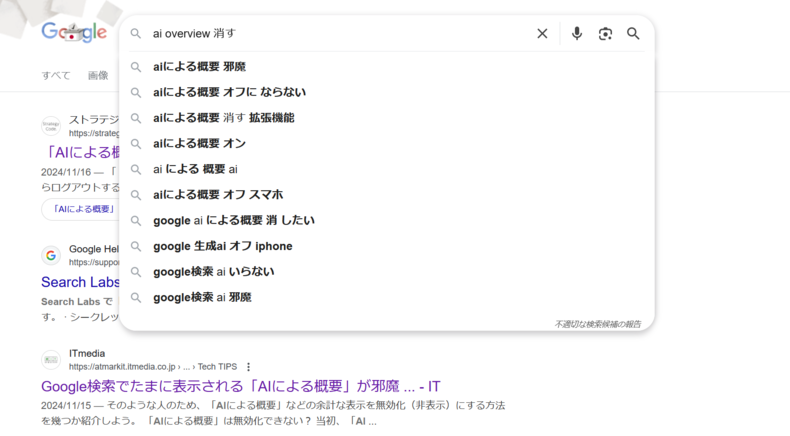Image resolution: width=790 pixels, height=436 pixels.
Task: Click magnifier icon beside 'aiによる概要 オン' suggestion
Action: click(x=136, y=144)
